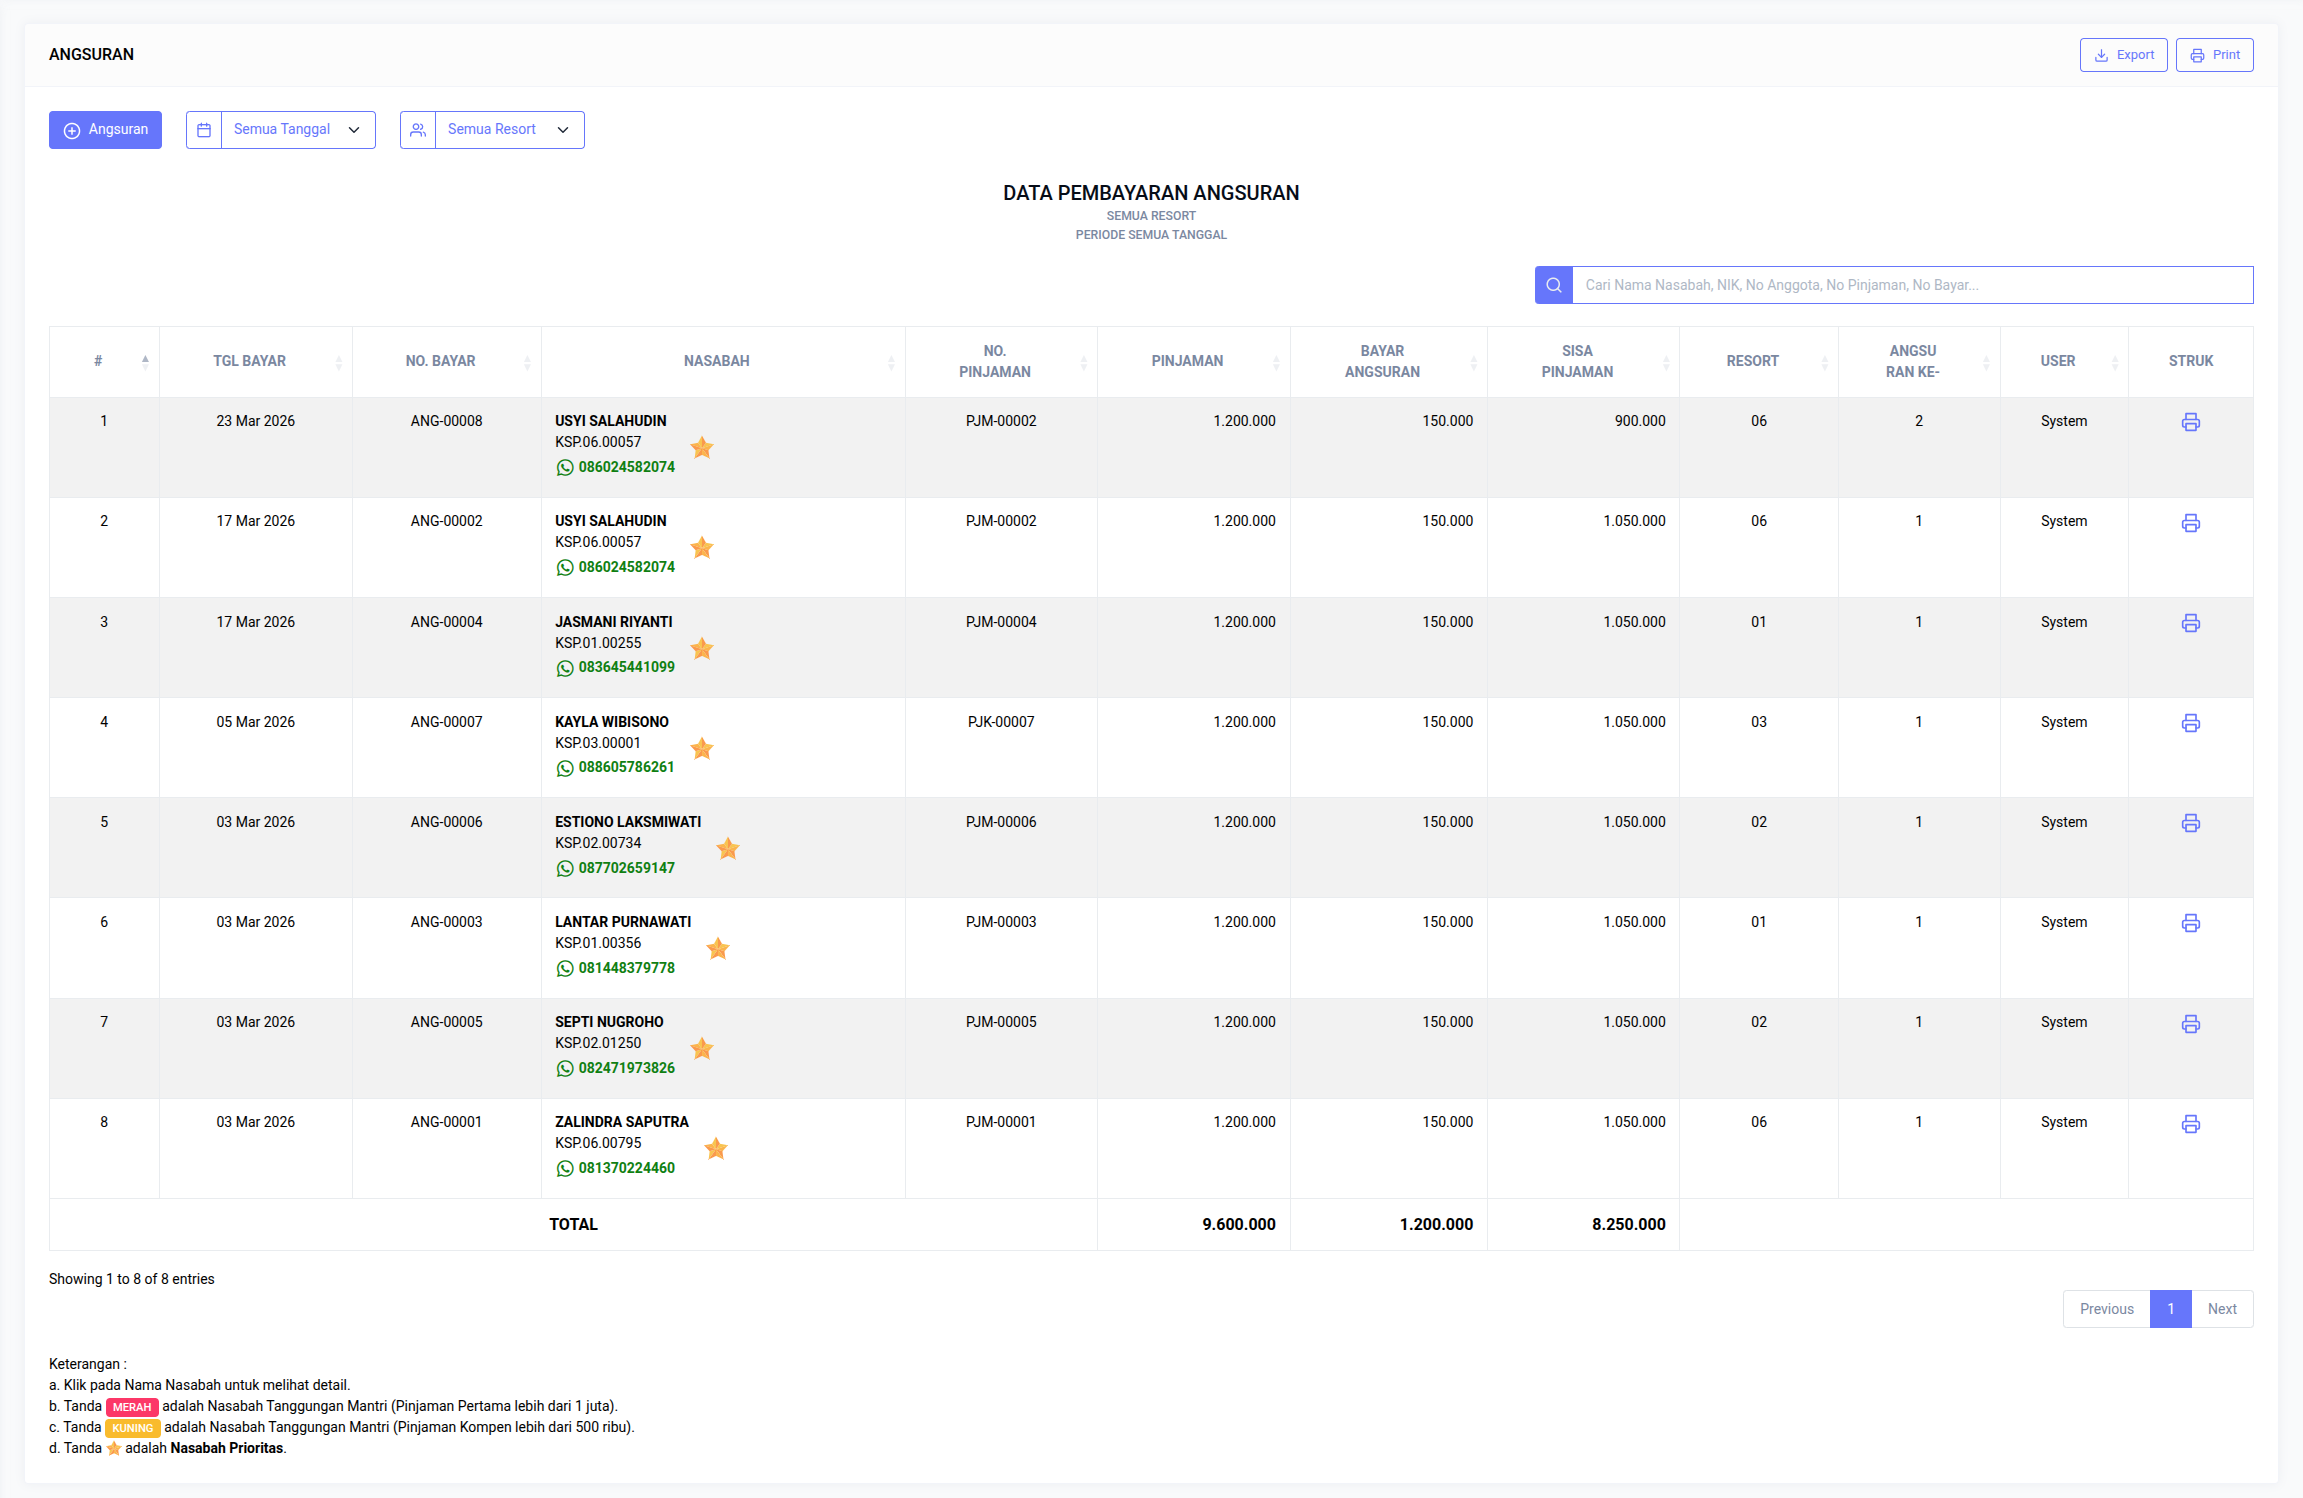
Task: Click printer icon in Zalindra Saputra row
Action: click(2190, 1124)
